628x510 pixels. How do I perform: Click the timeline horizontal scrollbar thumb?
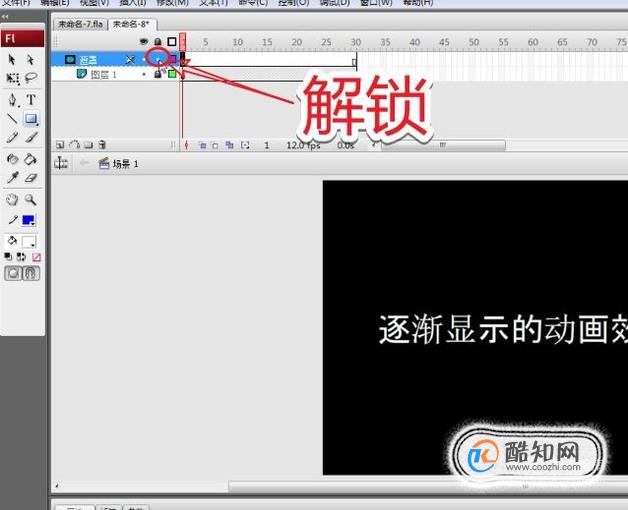click(x=443, y=145)
